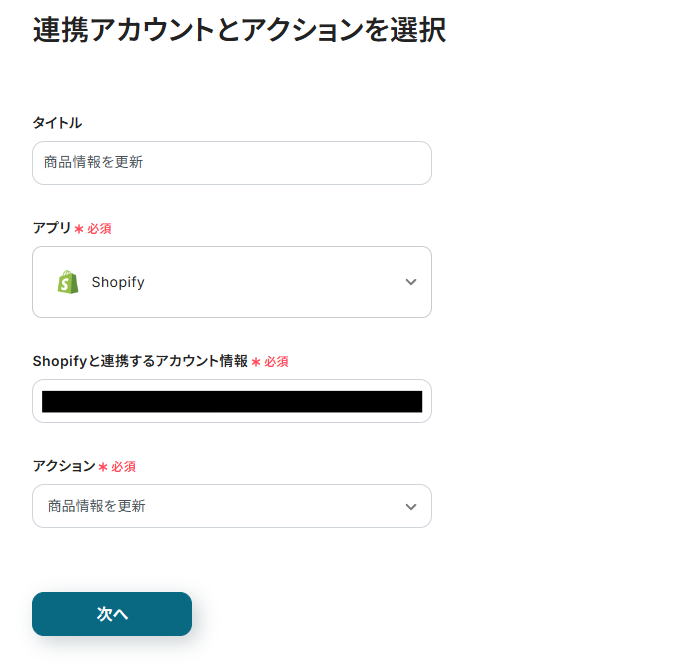
Task: Click the 連携アカウントとアクションを選択 heading
Action: (239, 30)
